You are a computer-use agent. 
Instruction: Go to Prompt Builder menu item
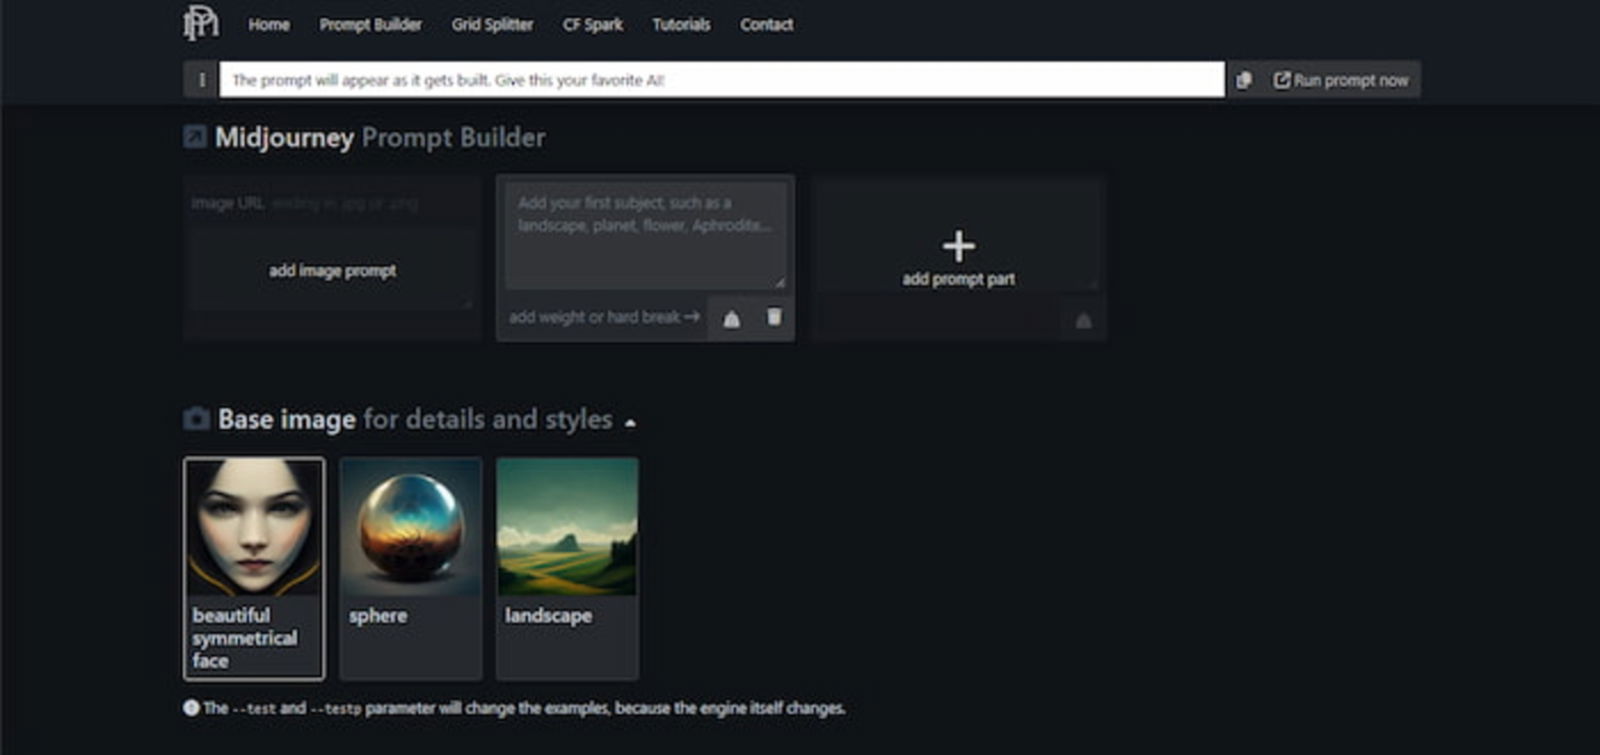pyautogui.click(x=371, y=24)
